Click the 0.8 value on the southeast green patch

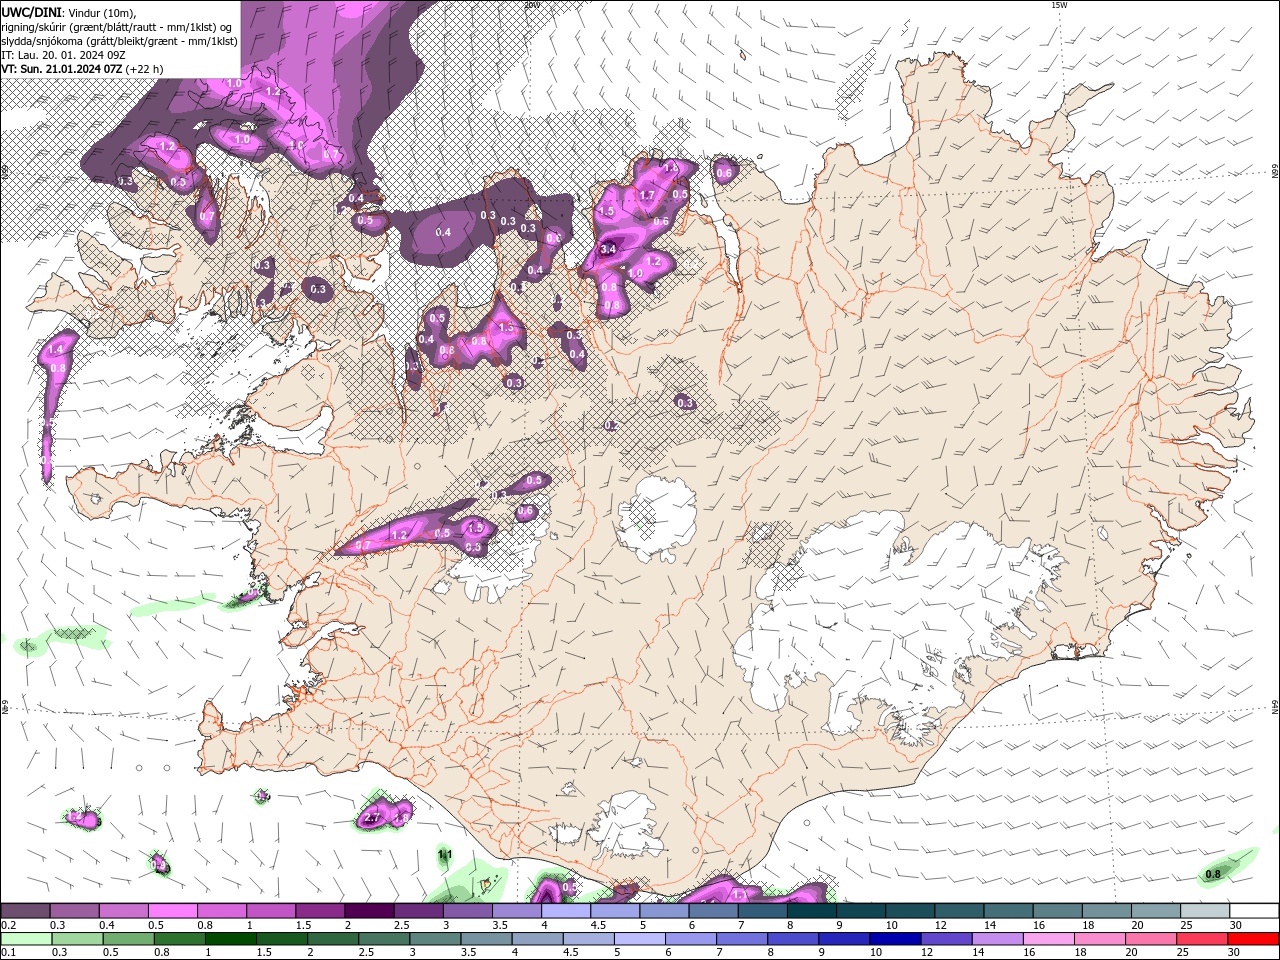pos(1213,874)
